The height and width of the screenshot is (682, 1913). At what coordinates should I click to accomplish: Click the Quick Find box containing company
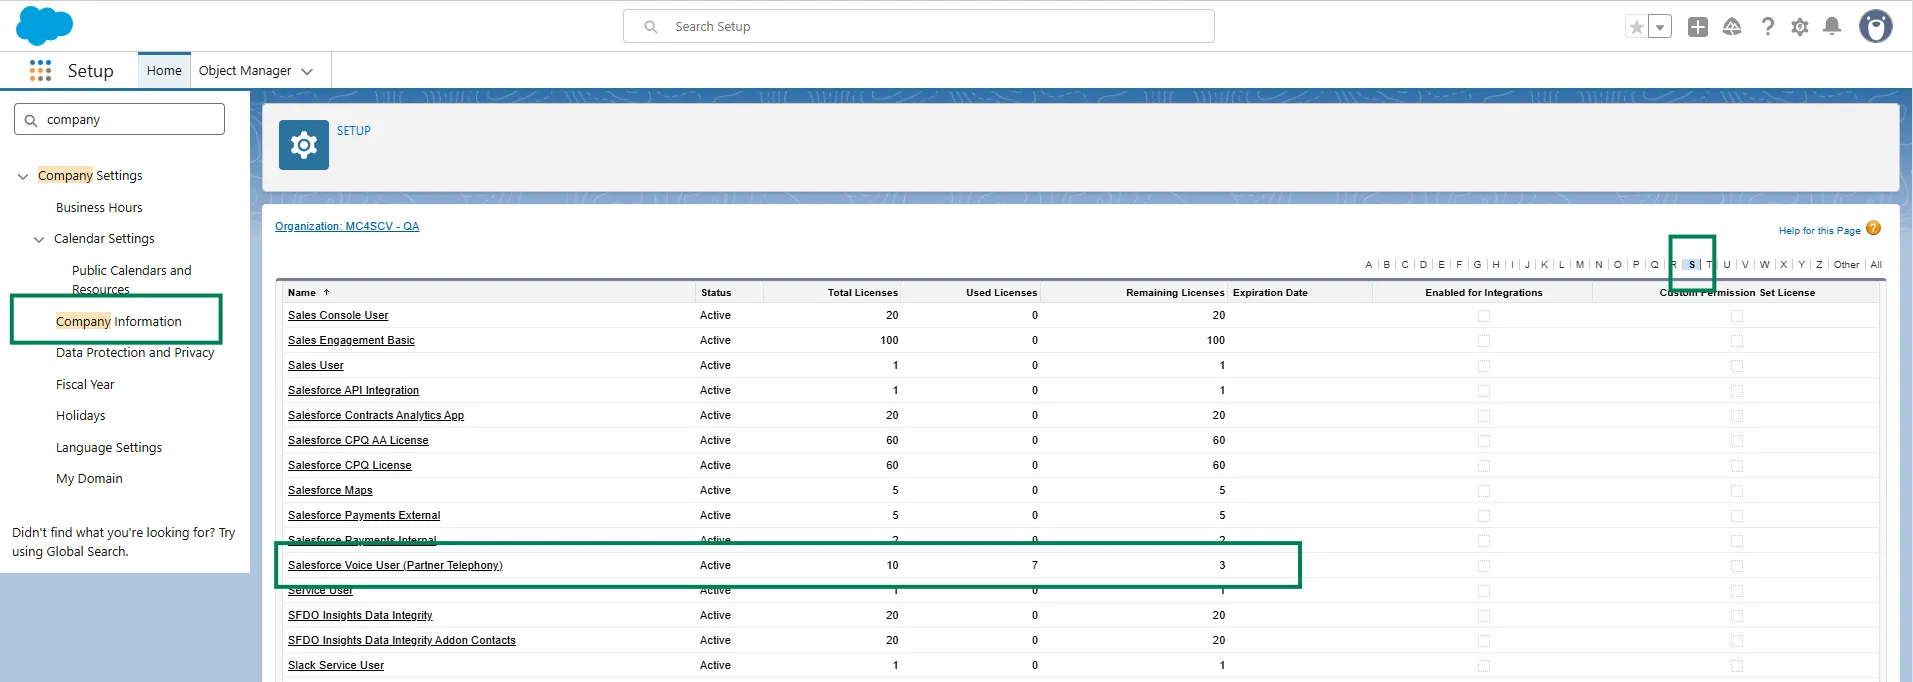[x=119, y=119]
